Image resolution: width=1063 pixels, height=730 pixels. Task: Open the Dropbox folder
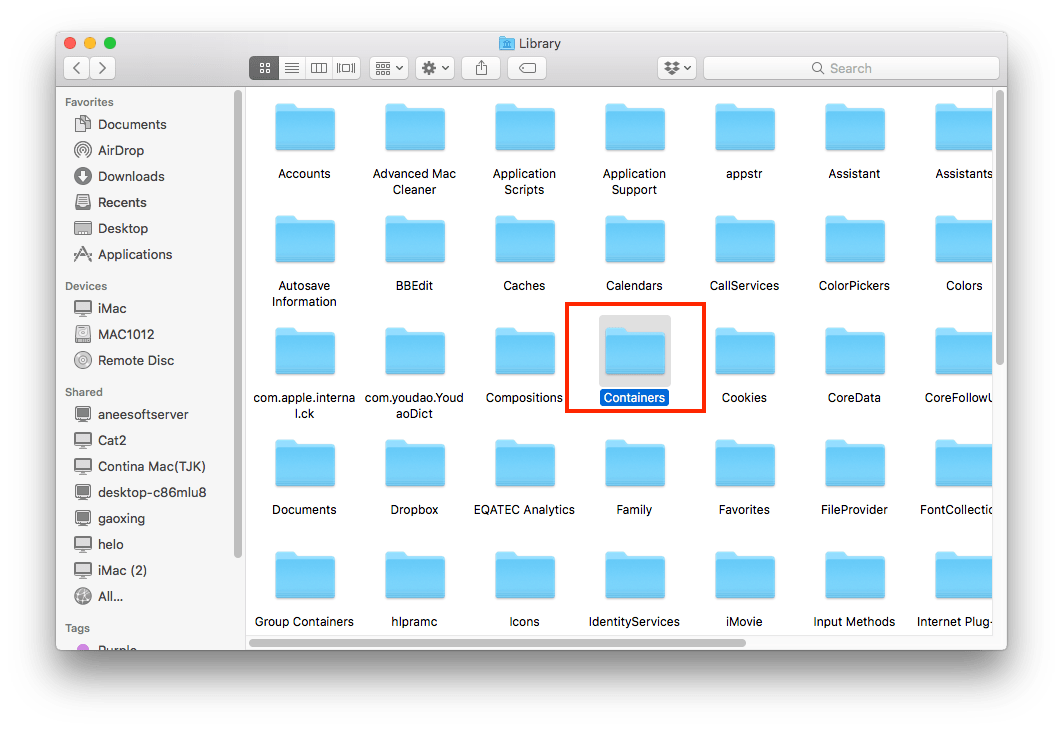pyautogui.click(x=414, y=464)
